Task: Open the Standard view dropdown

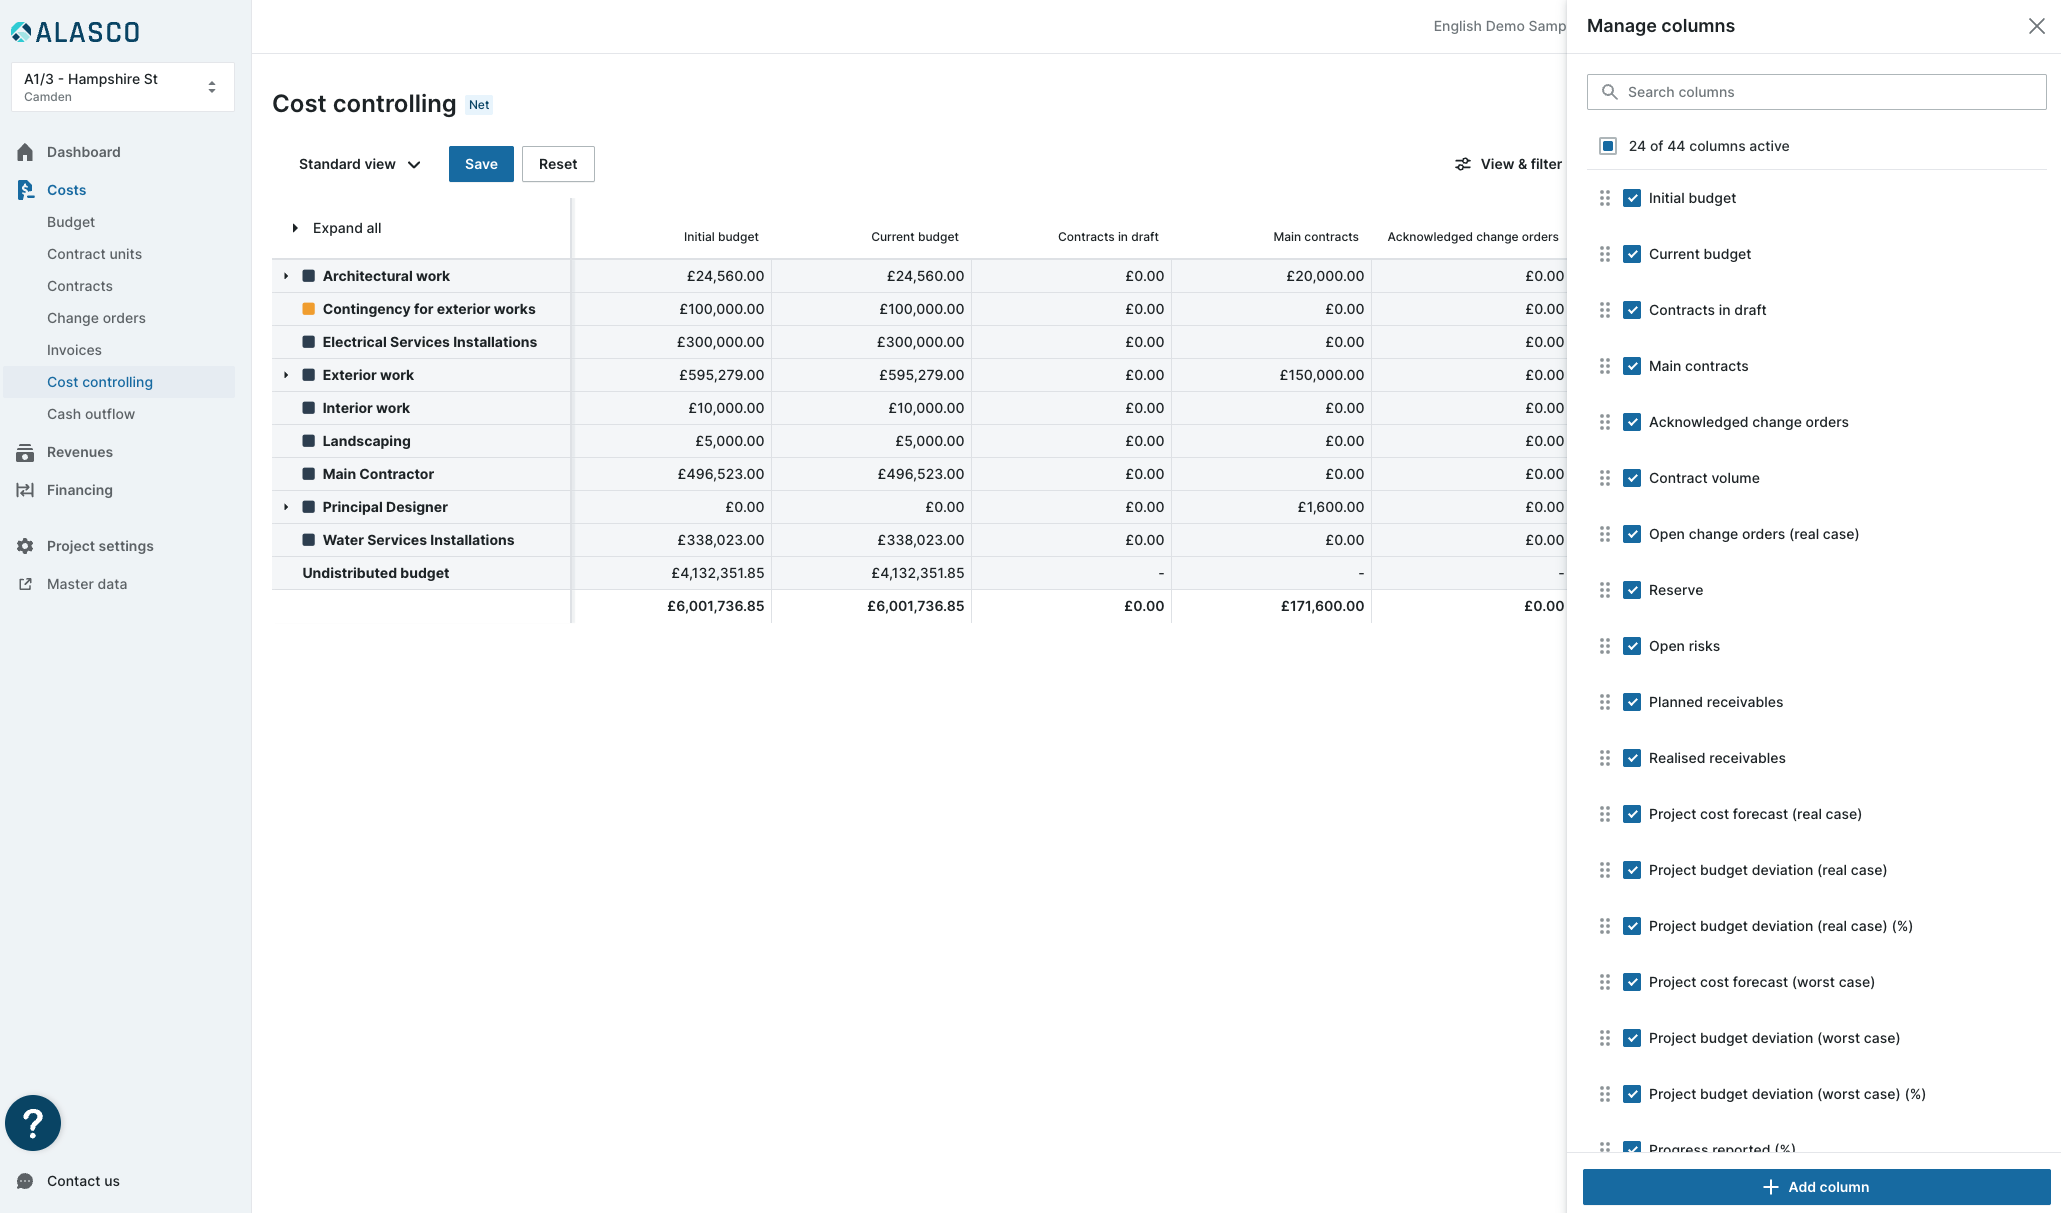Action: [359, 164]
